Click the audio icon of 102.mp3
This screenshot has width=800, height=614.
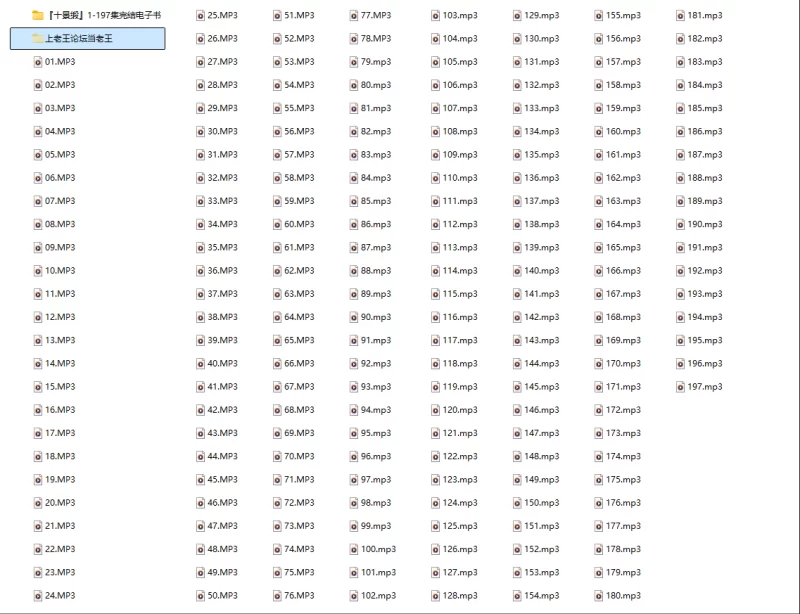coord(354,596)
